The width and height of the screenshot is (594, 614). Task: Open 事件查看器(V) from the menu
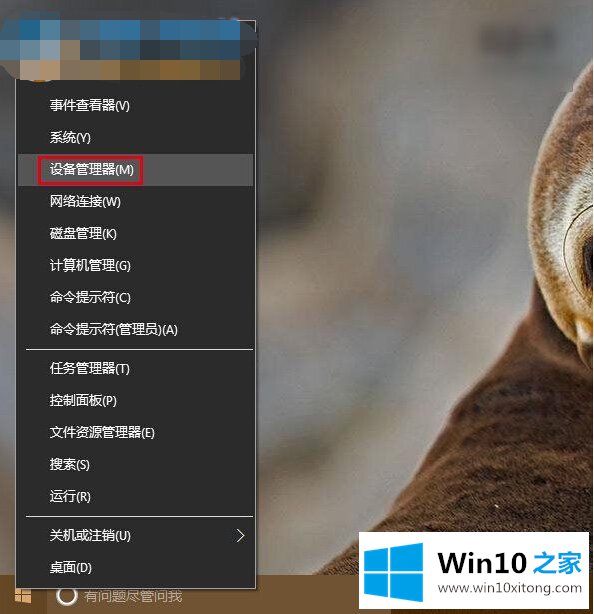pyautogui.click(x=135, y=105)
